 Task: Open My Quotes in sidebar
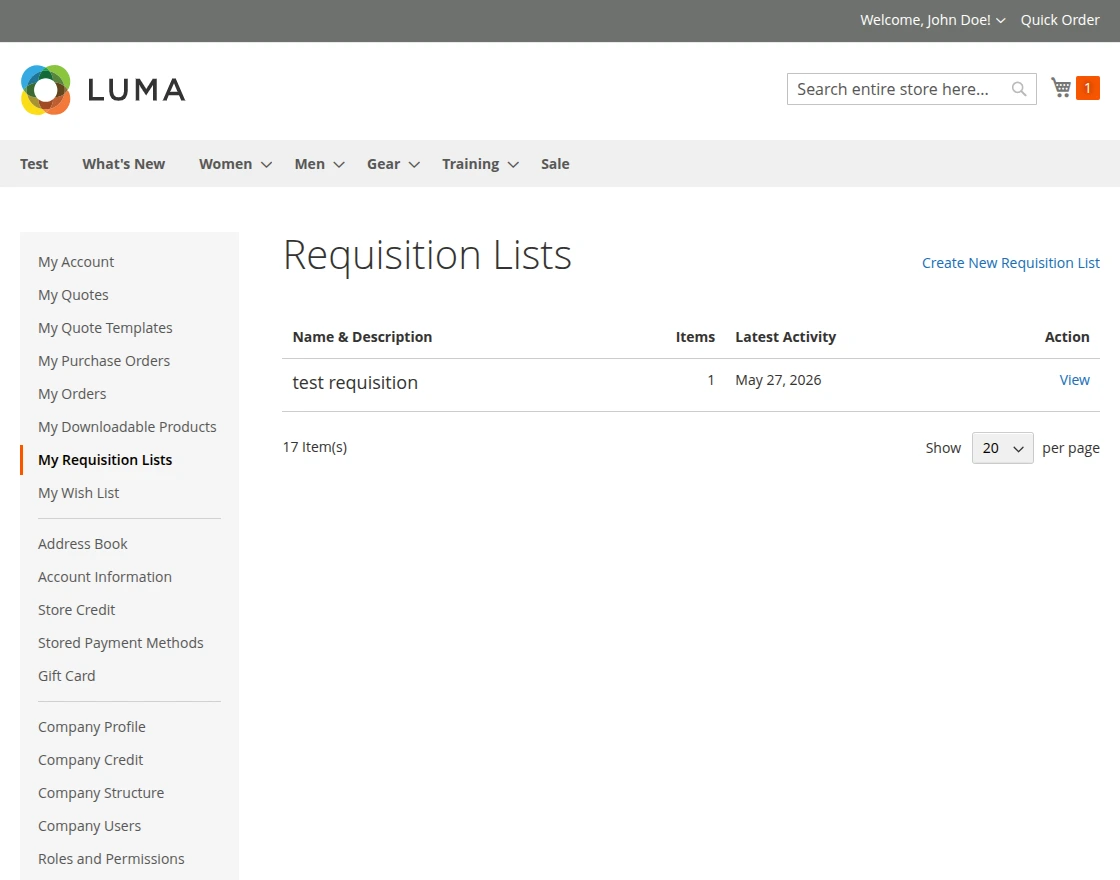coord(73,295)
